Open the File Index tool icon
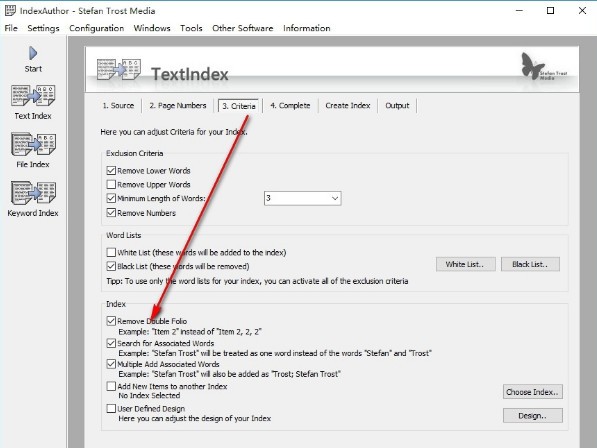This screenshot has height=448, width=597. (33, 144)
